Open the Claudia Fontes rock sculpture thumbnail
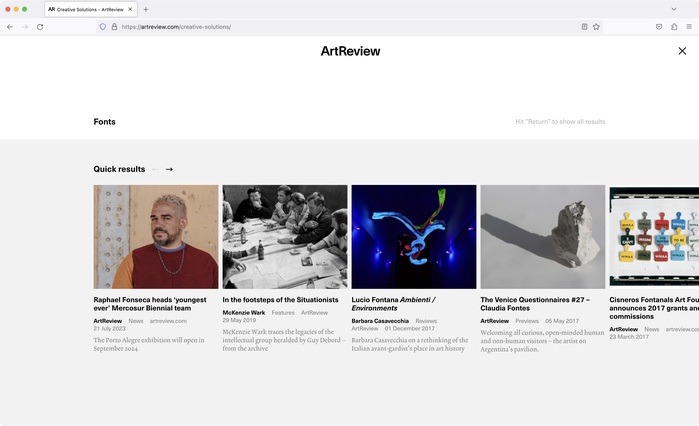 tap(543, 237)
